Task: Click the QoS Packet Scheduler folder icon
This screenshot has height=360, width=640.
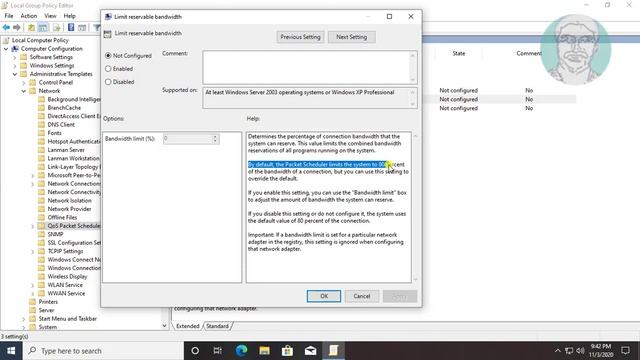Action: (41, 226)
